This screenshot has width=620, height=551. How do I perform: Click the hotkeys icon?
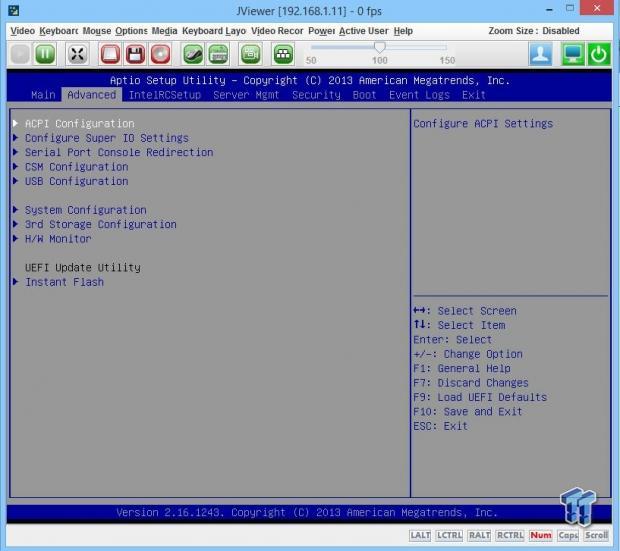click(x=283, y=54)
